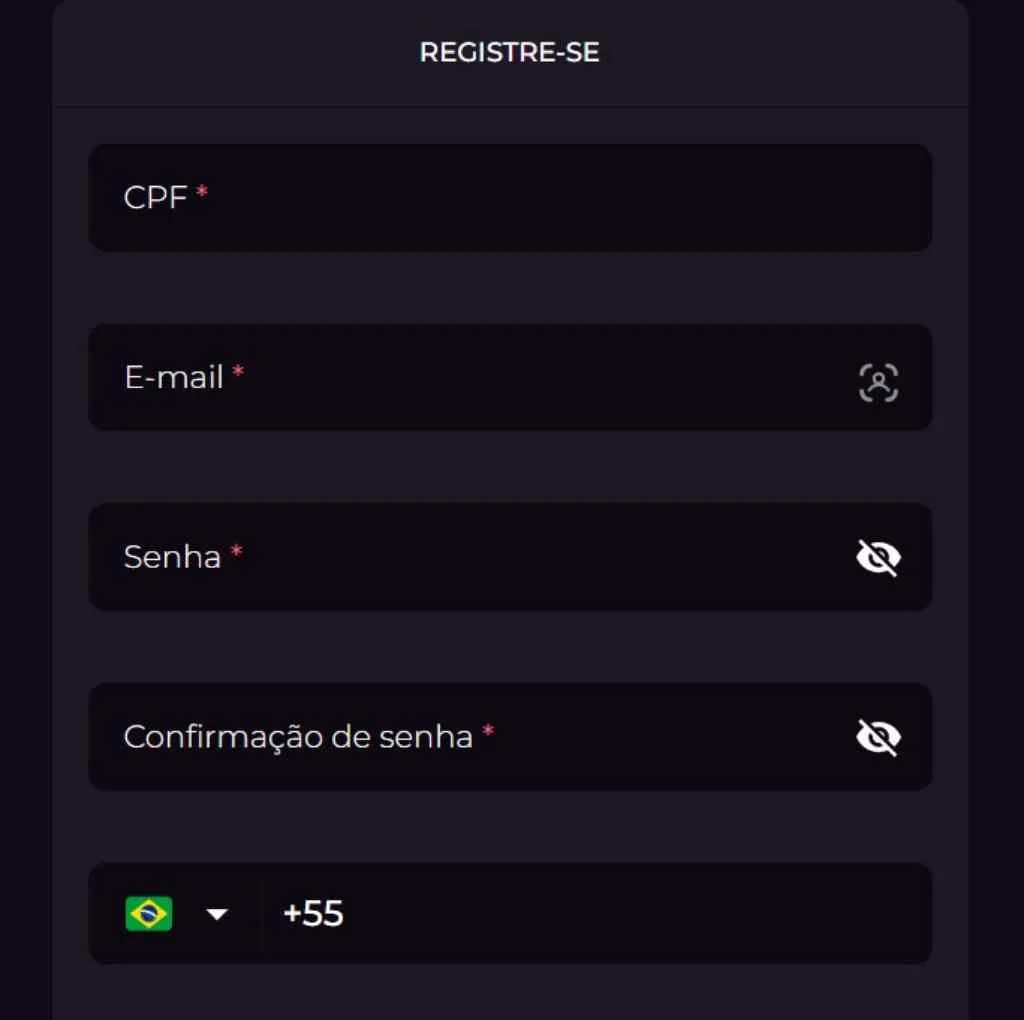Click the face-scan autofill icon in E-mail field
The height and width of the screenshot is (1020, 1024).
click(x=878, y=383)
